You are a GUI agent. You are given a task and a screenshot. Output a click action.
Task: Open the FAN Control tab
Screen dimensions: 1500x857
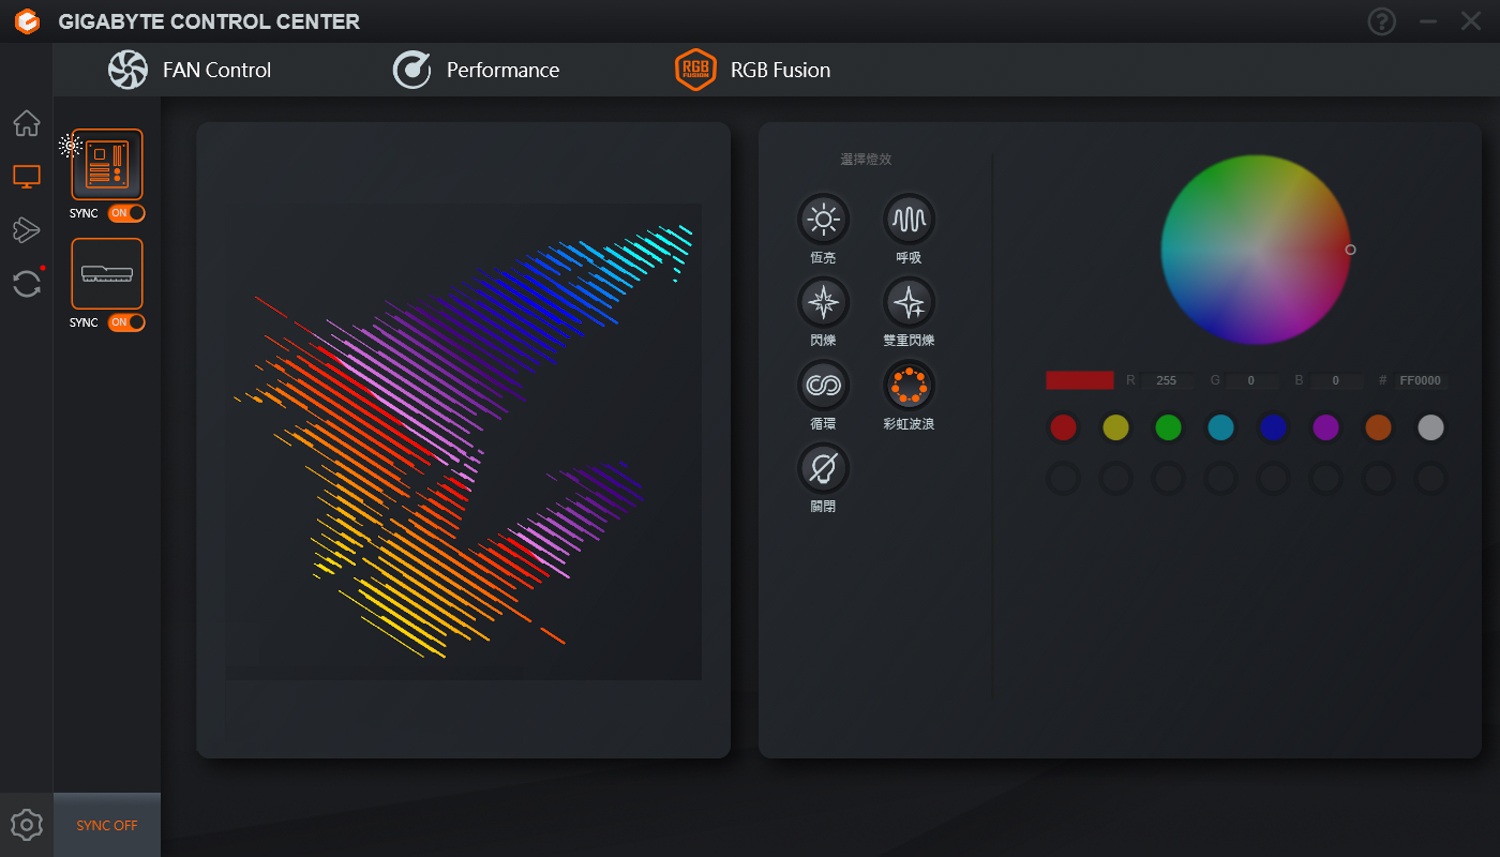tap(190, 70)
